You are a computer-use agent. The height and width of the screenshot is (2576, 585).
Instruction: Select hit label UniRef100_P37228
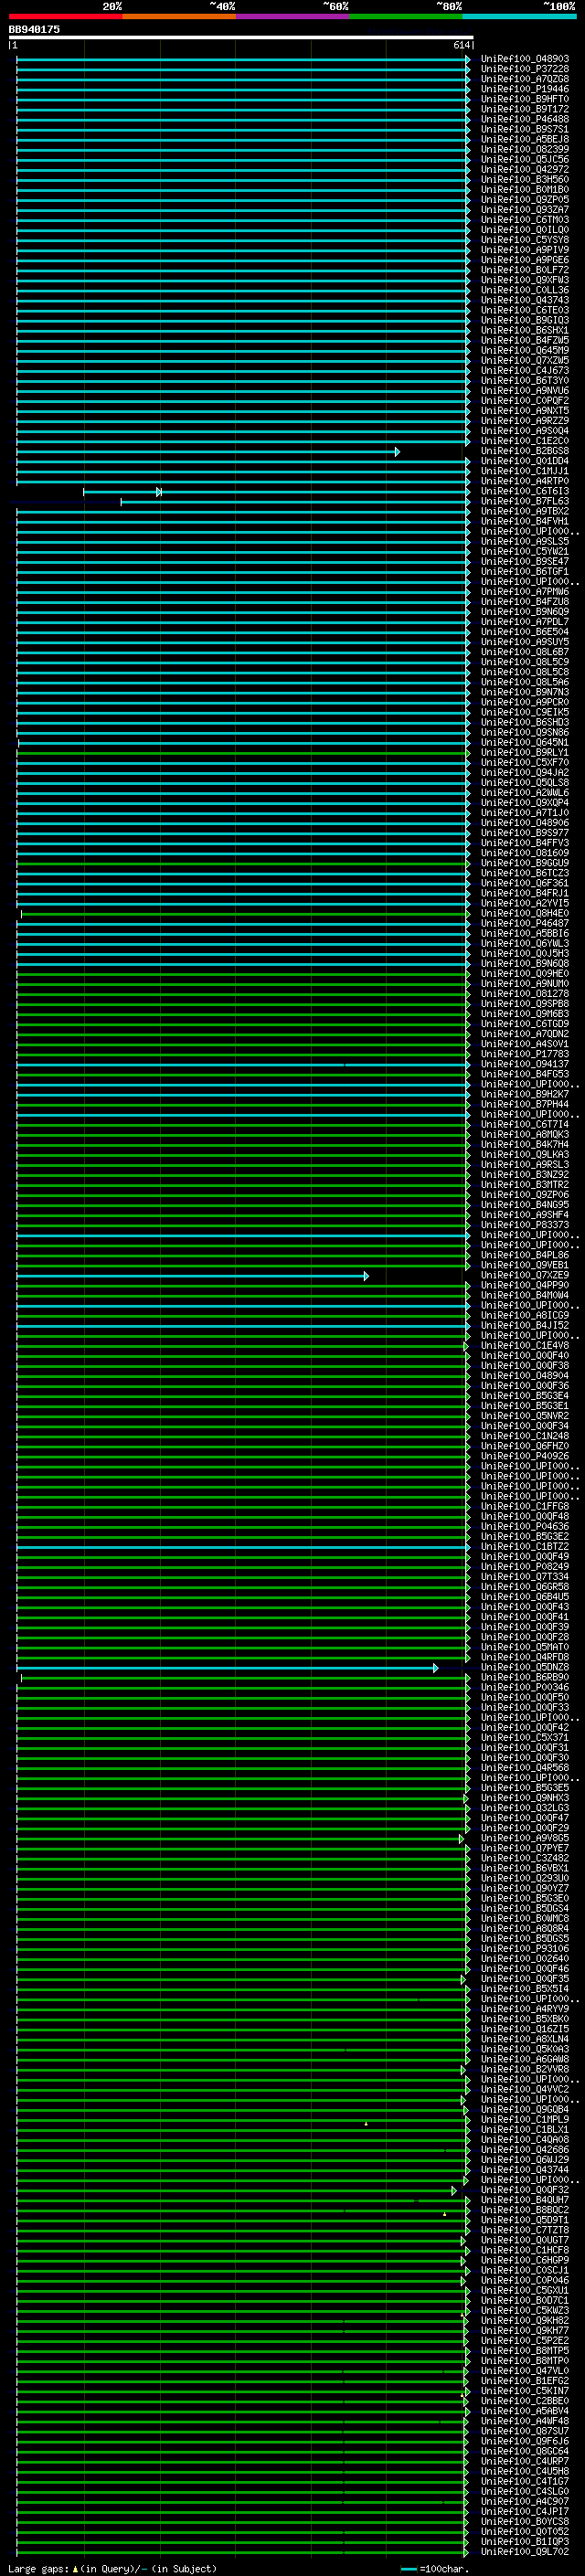(525, 69)
